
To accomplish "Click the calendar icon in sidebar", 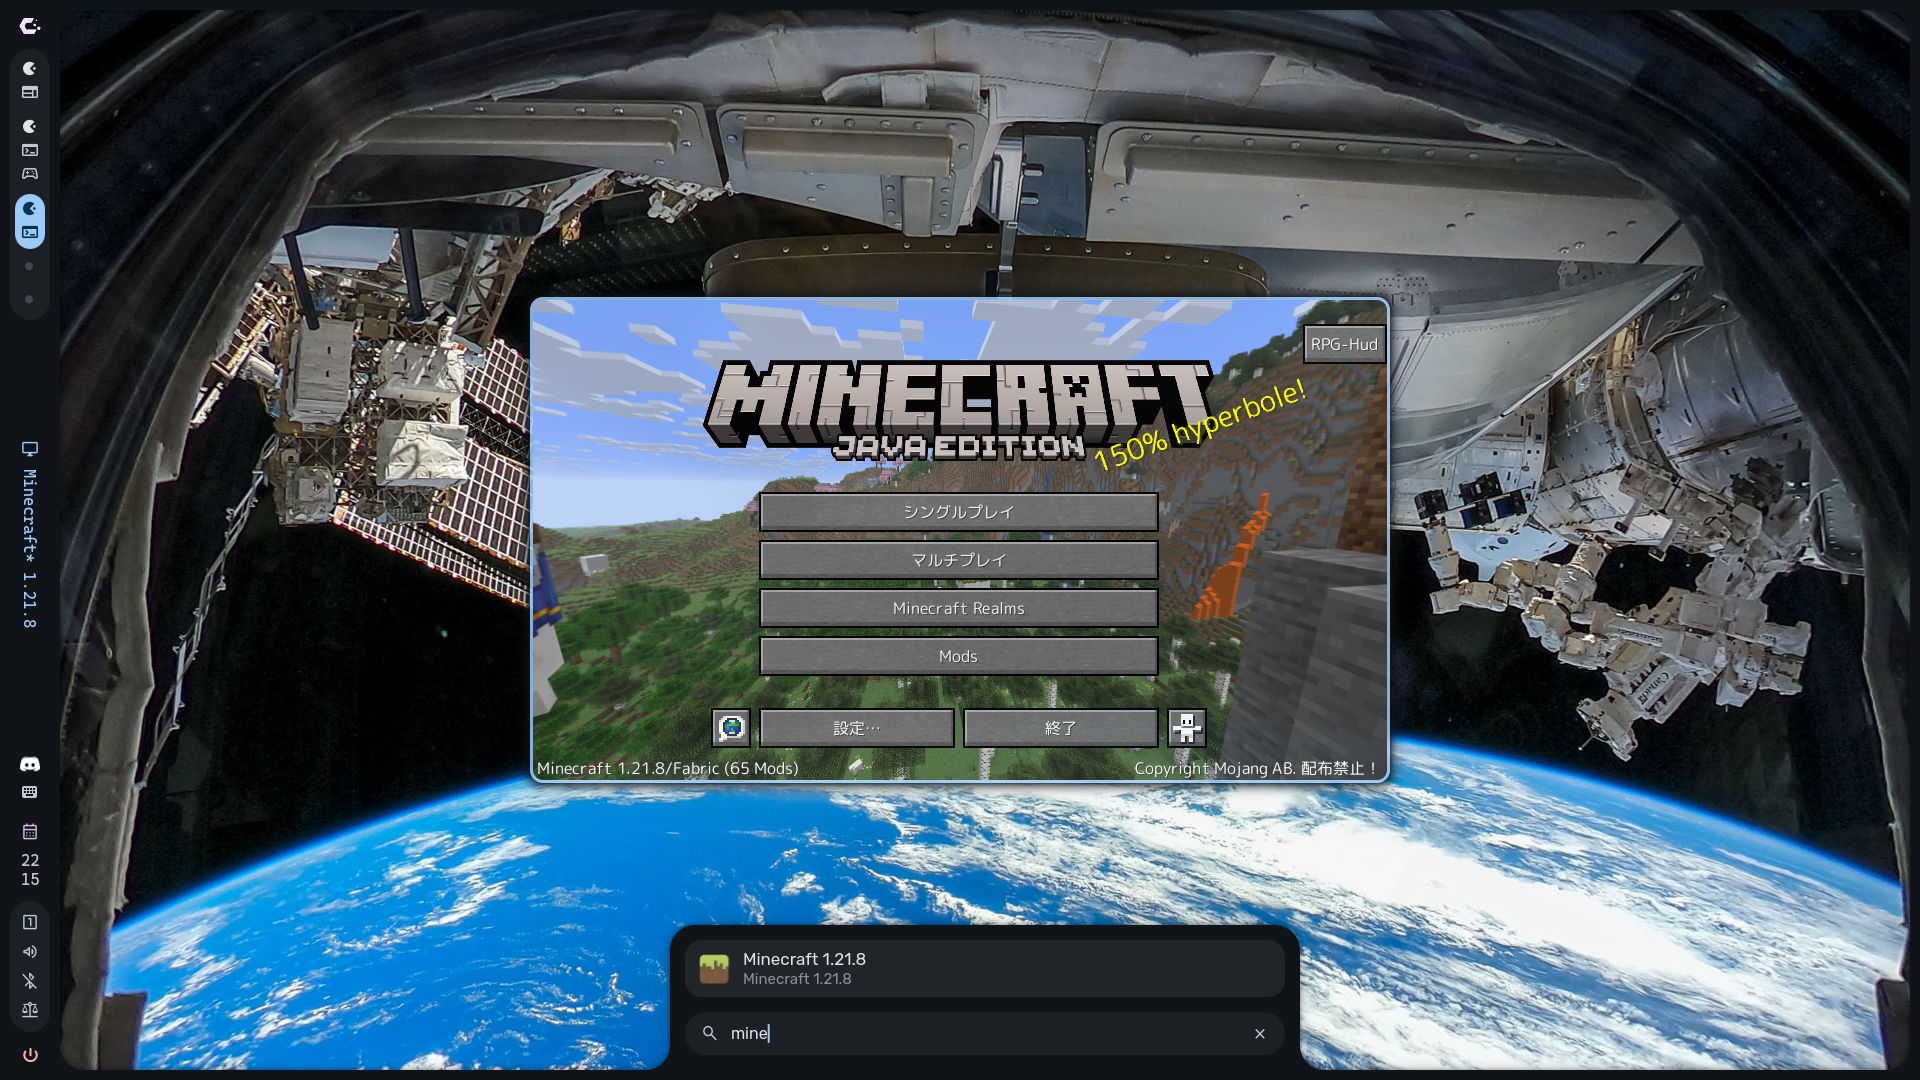I will (x=30, y=832).
